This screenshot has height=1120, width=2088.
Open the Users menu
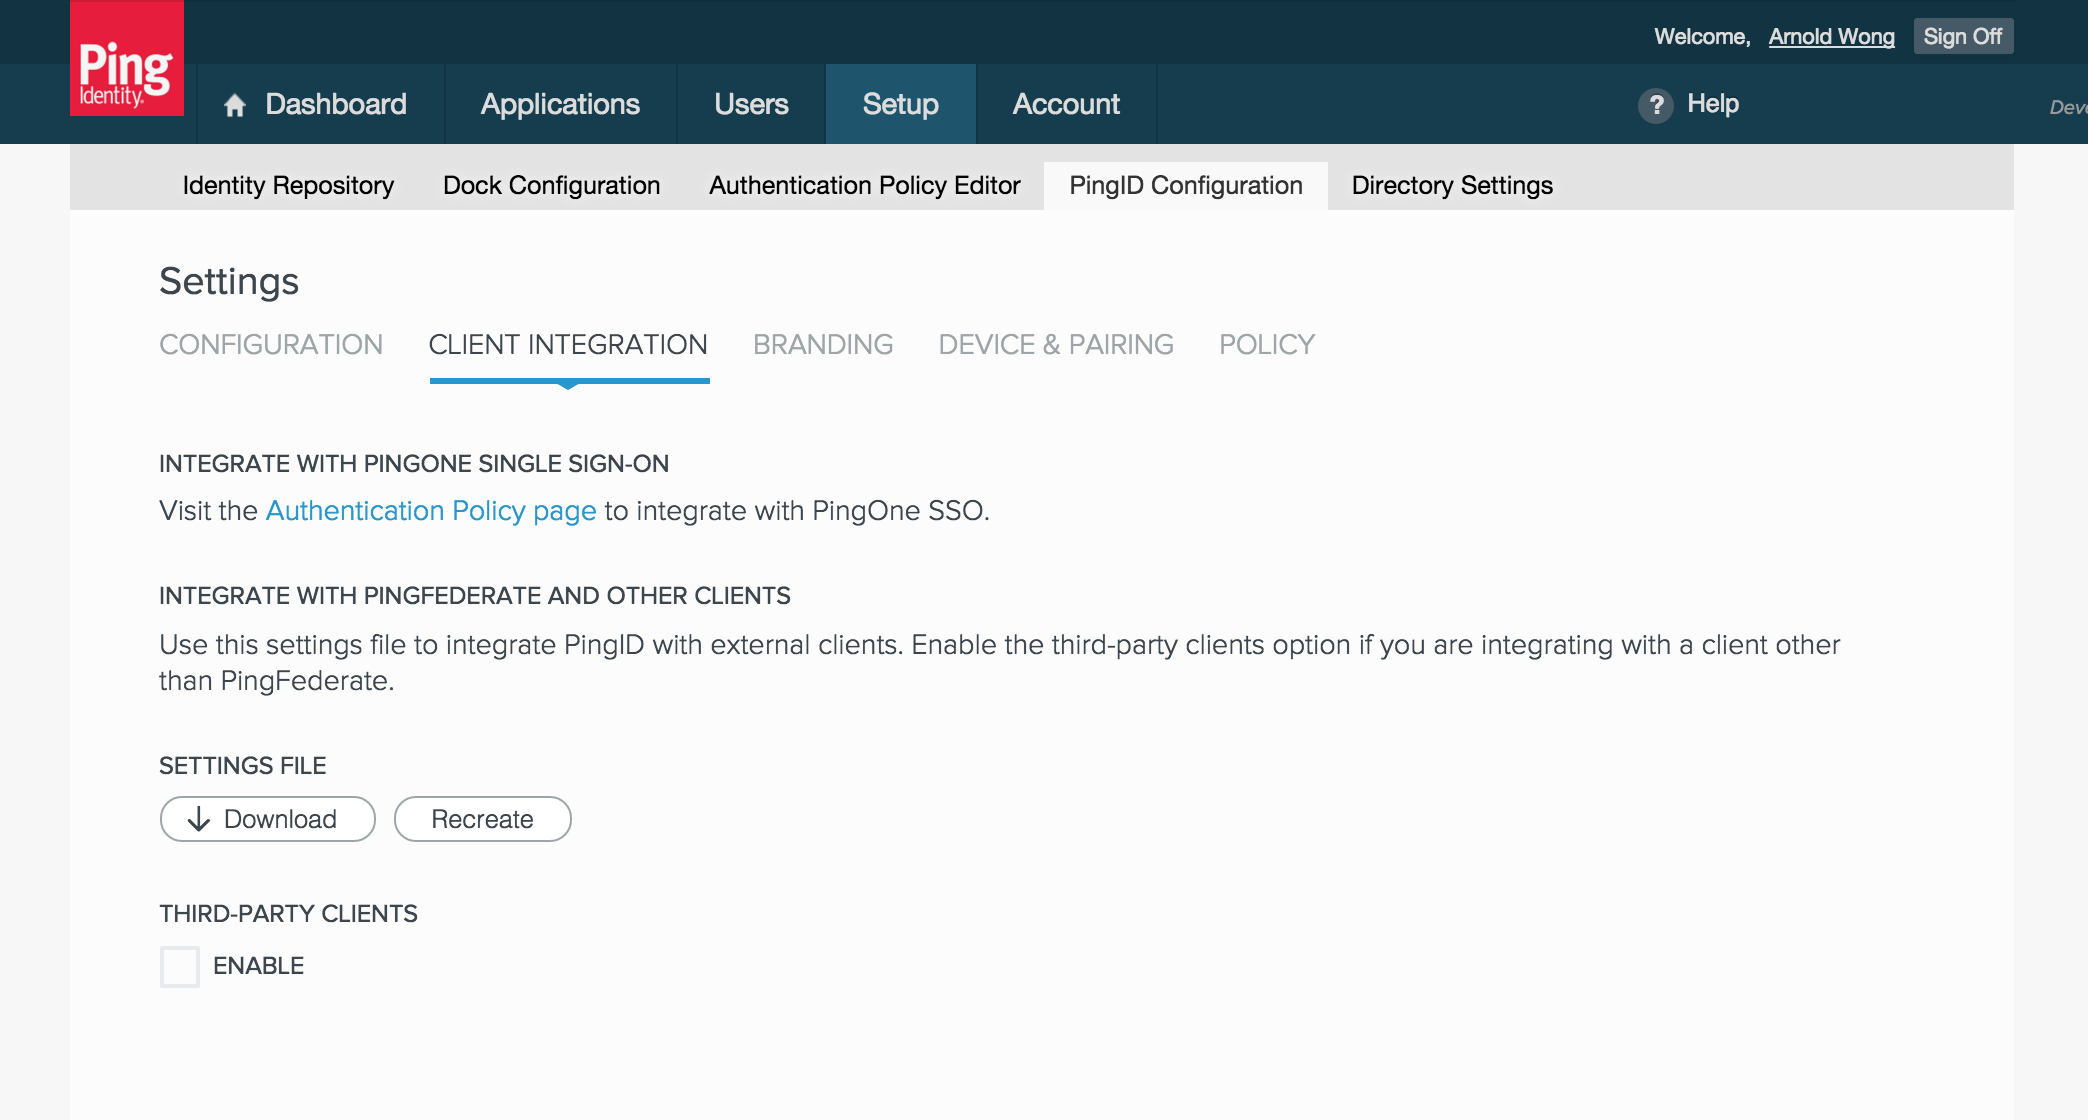[x=751, y=104]
